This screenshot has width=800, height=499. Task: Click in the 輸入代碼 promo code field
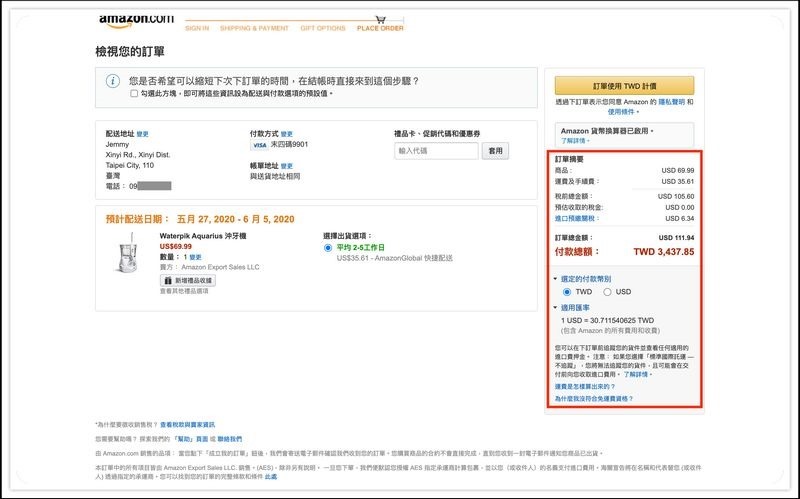(x=436, y=151)
